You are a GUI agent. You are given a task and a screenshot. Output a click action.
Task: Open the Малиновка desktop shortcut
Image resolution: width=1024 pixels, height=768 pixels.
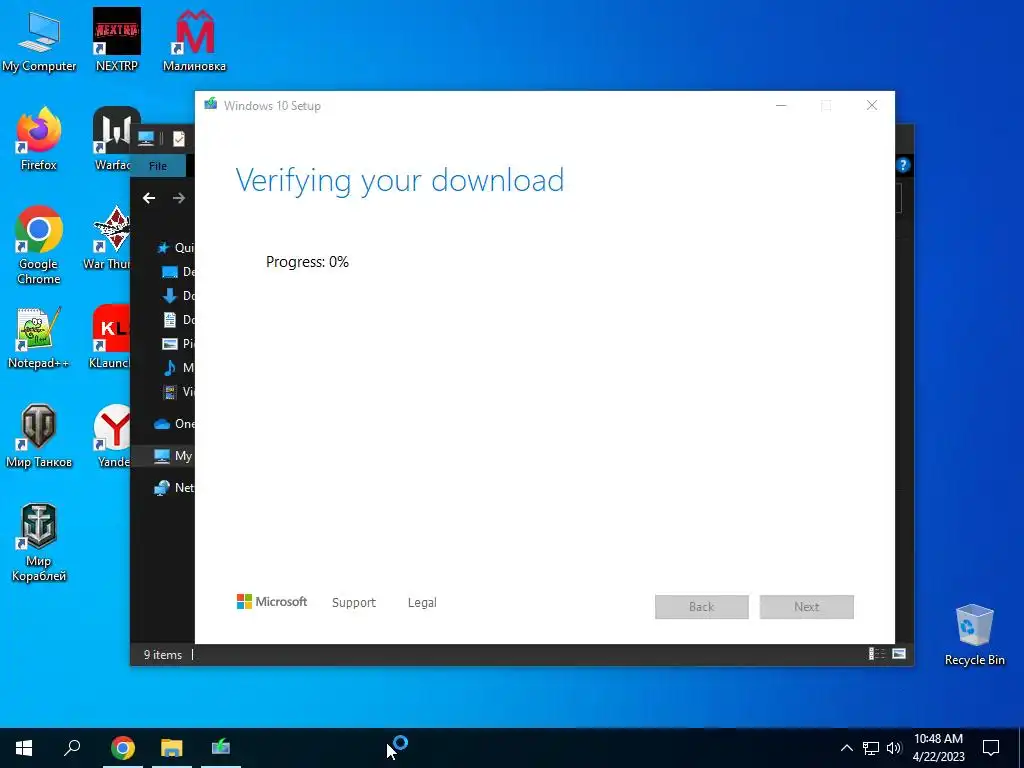(x=195, y=41)
